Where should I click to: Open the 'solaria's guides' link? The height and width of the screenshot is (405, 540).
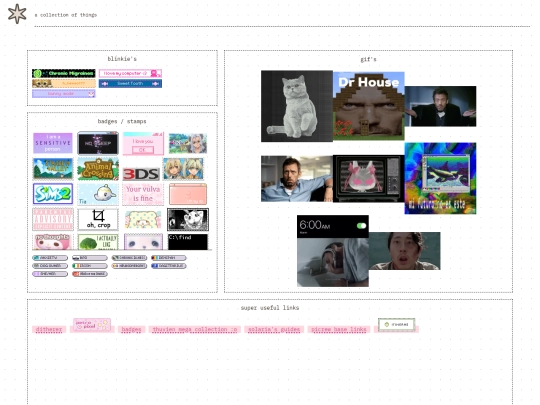[x=274, y=330]
